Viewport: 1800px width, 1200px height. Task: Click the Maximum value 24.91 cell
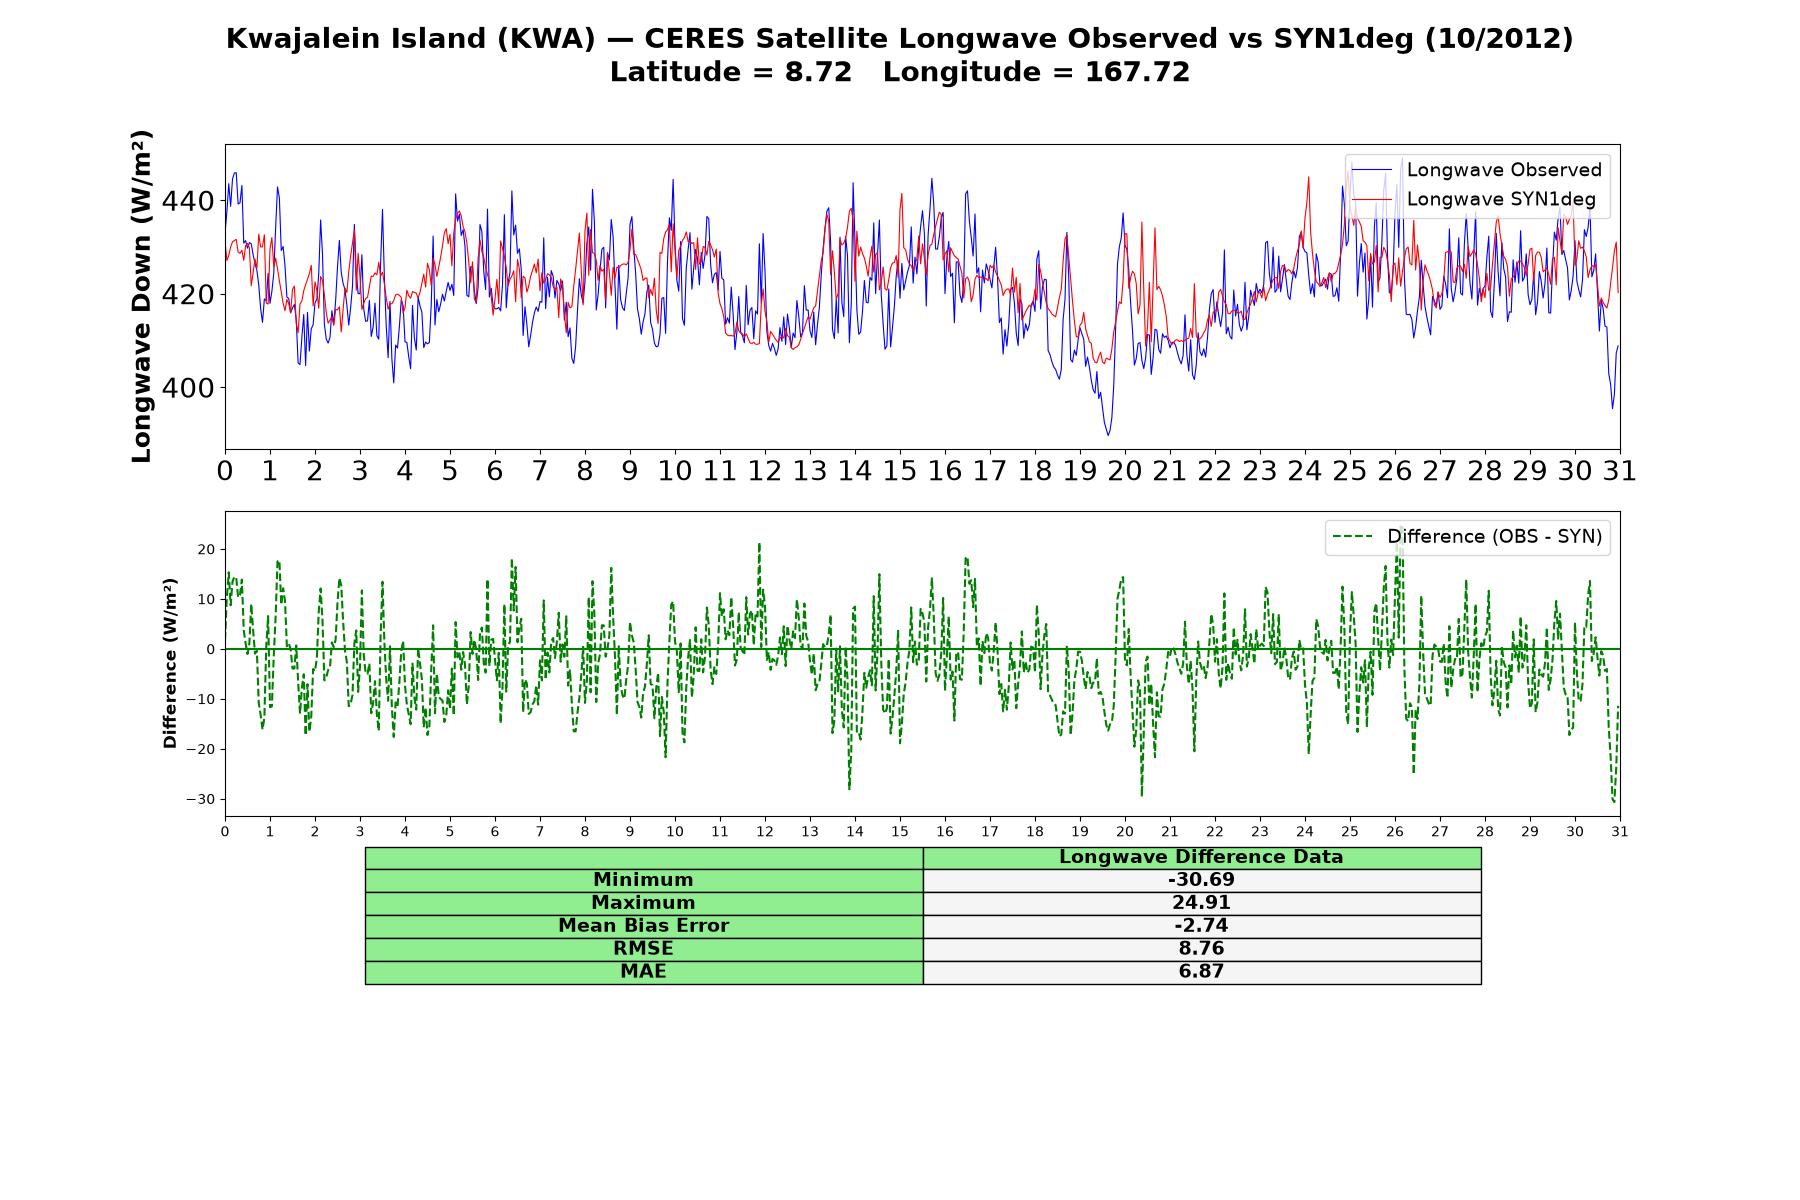coord(1201,903)
